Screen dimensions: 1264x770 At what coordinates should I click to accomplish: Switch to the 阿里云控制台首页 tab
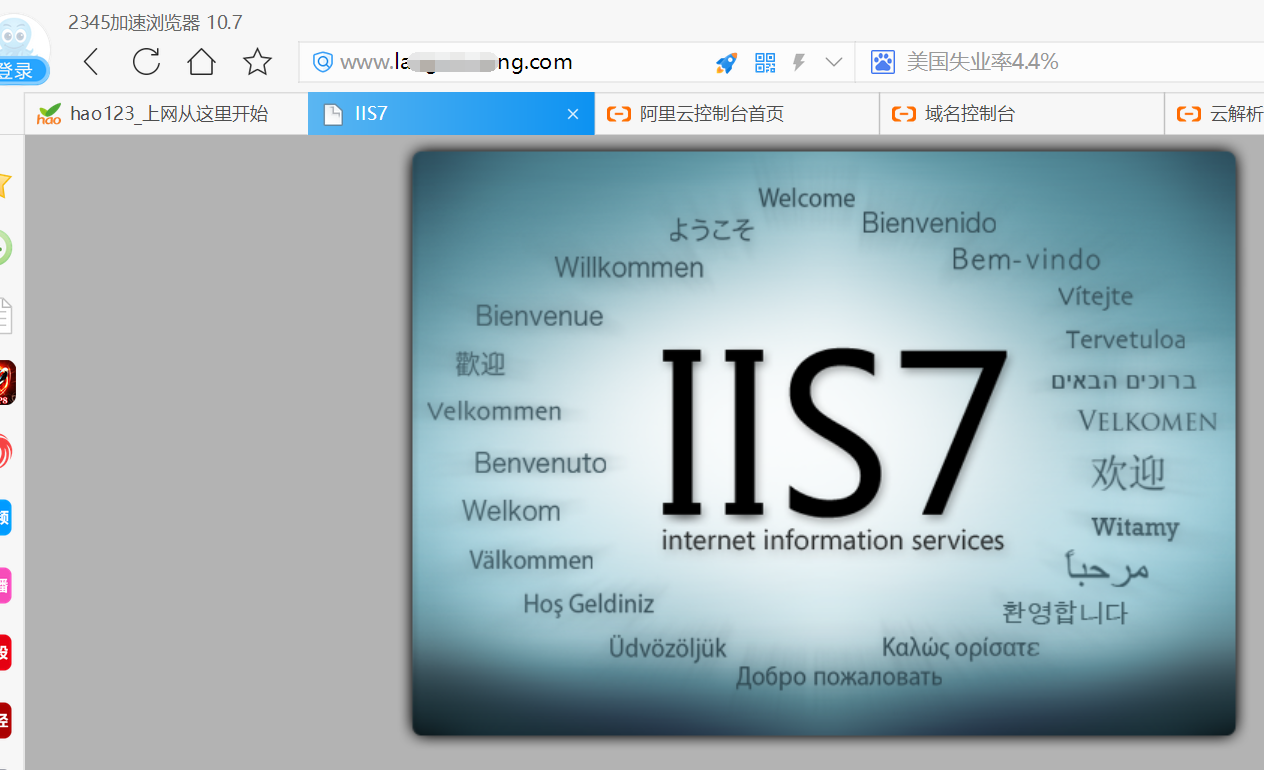click(x=737, y=113)
